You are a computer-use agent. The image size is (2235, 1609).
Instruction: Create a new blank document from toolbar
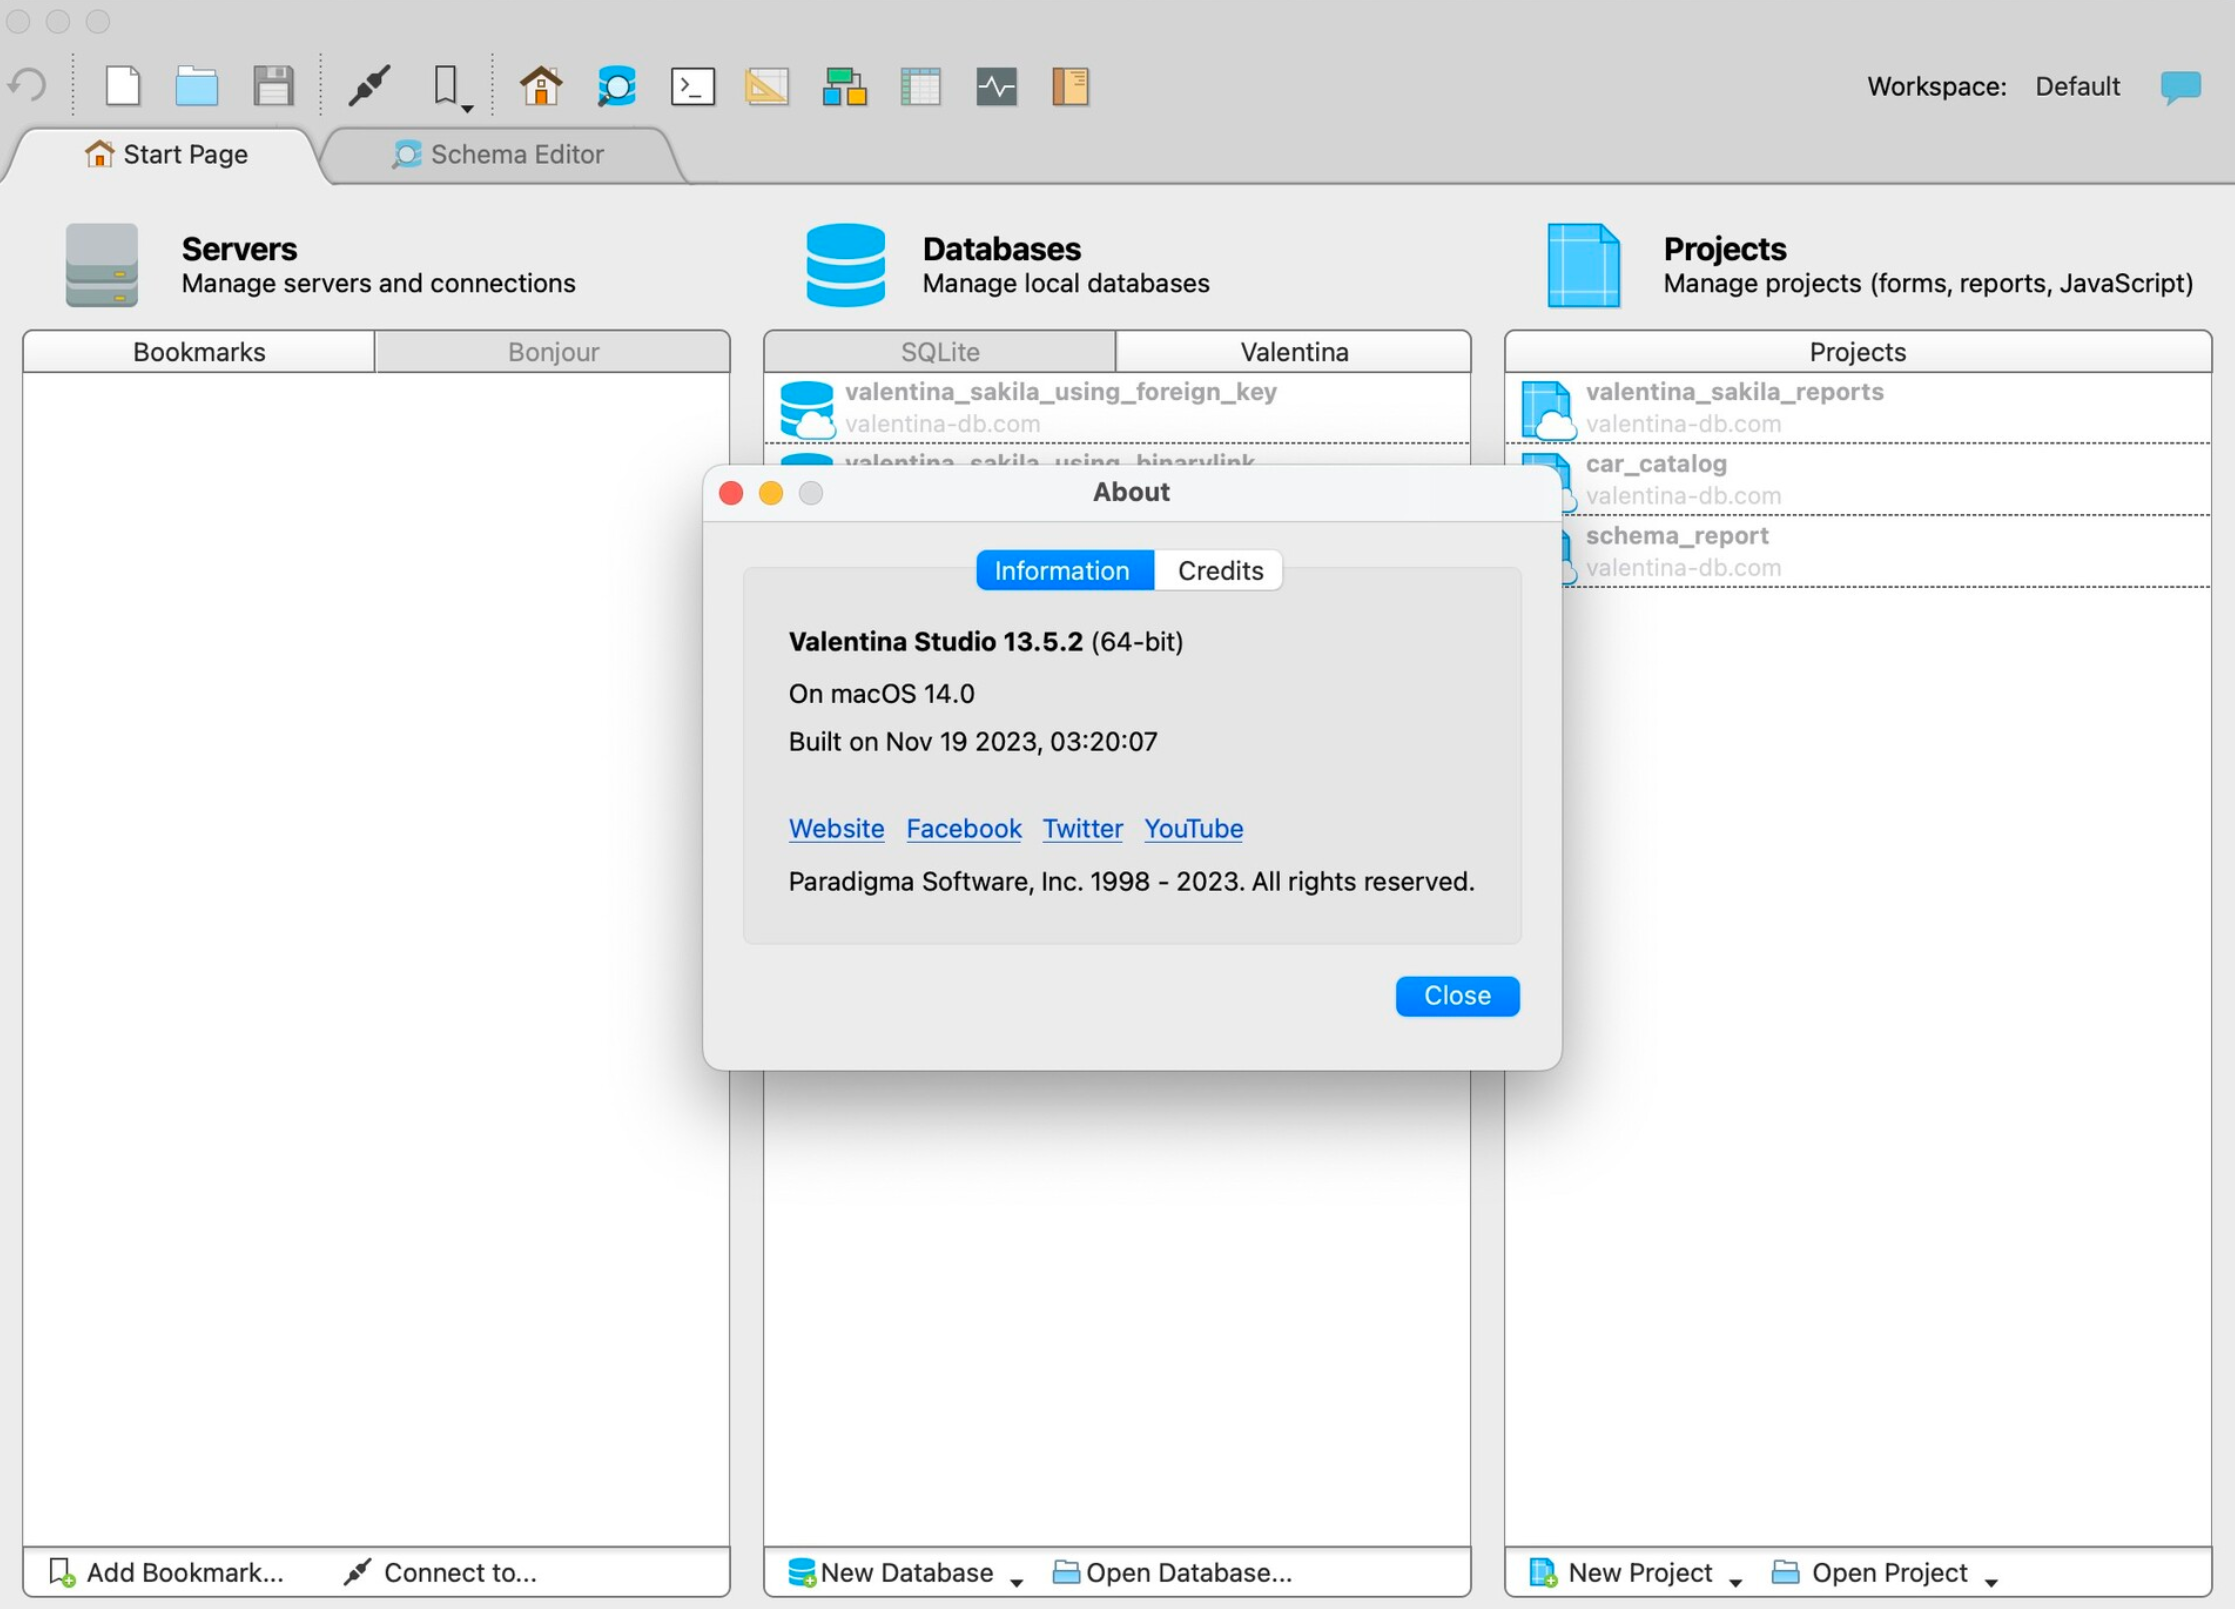[122, 85]
